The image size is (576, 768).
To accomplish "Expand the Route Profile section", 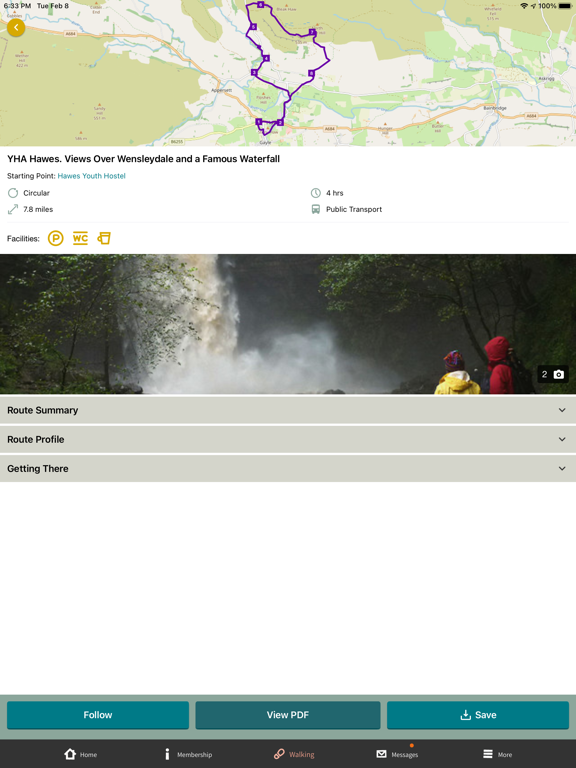I will pyautogui.click(x=288, y=439).
